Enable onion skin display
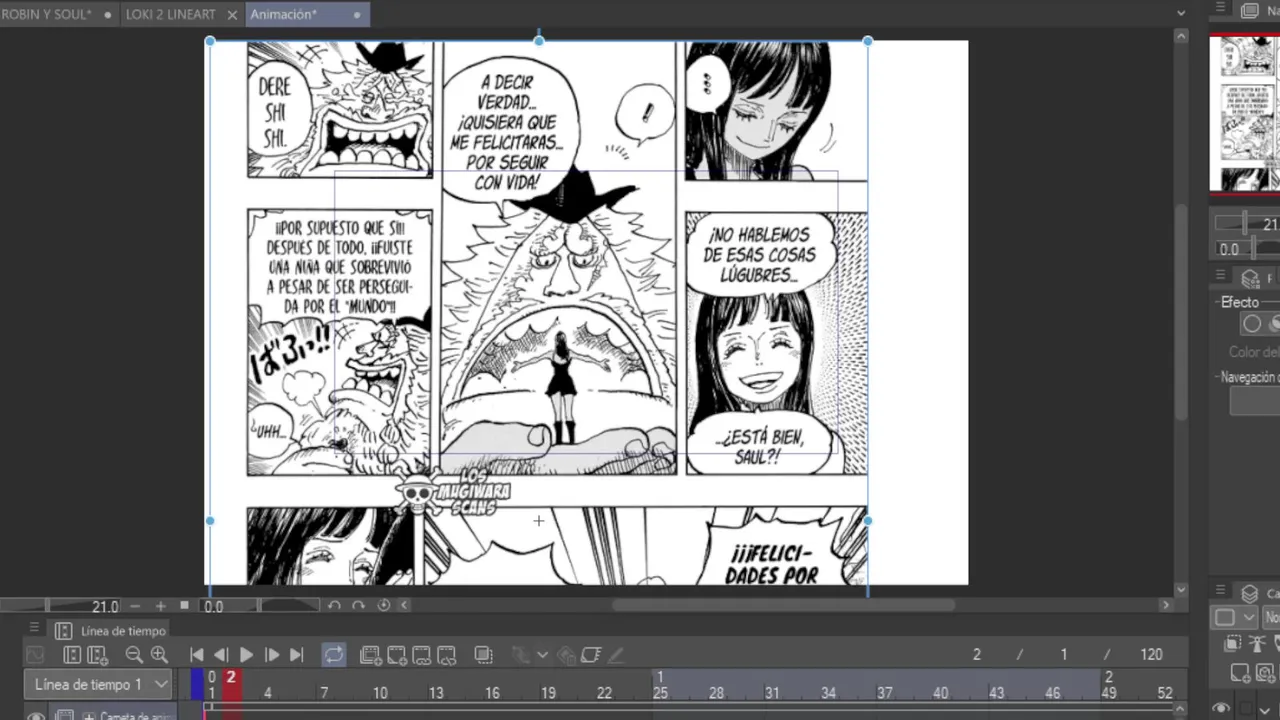The image size is (1280, 720). point(484,655)
